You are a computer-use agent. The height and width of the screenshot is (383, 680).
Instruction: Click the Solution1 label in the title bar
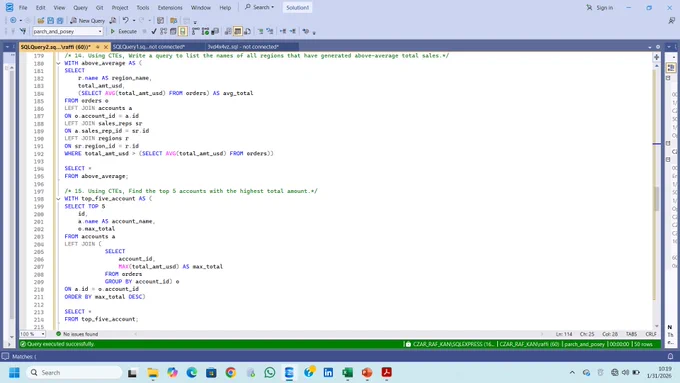click(298, 7)
